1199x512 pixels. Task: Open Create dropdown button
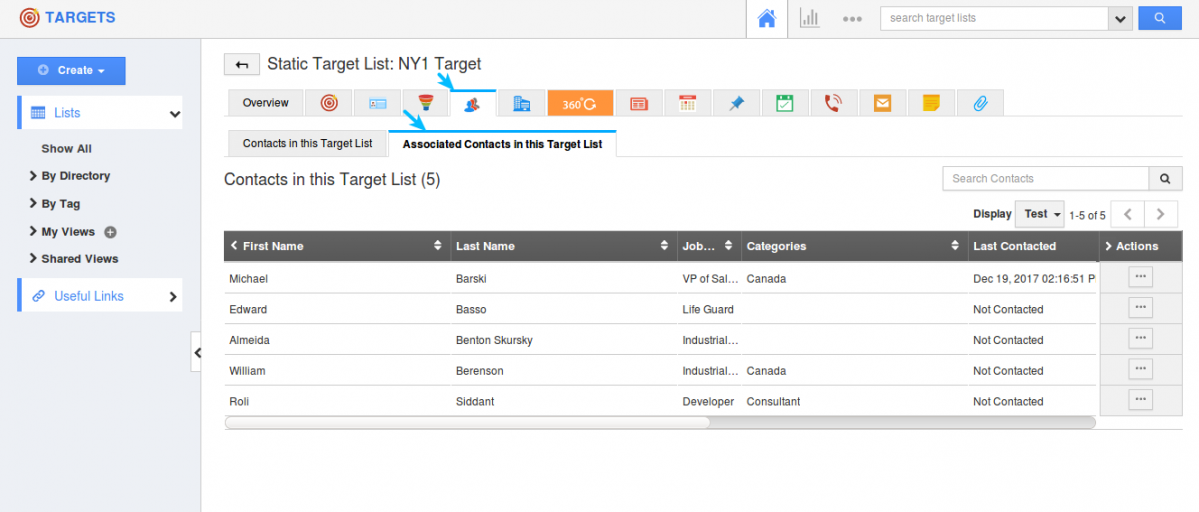(71, 70)
